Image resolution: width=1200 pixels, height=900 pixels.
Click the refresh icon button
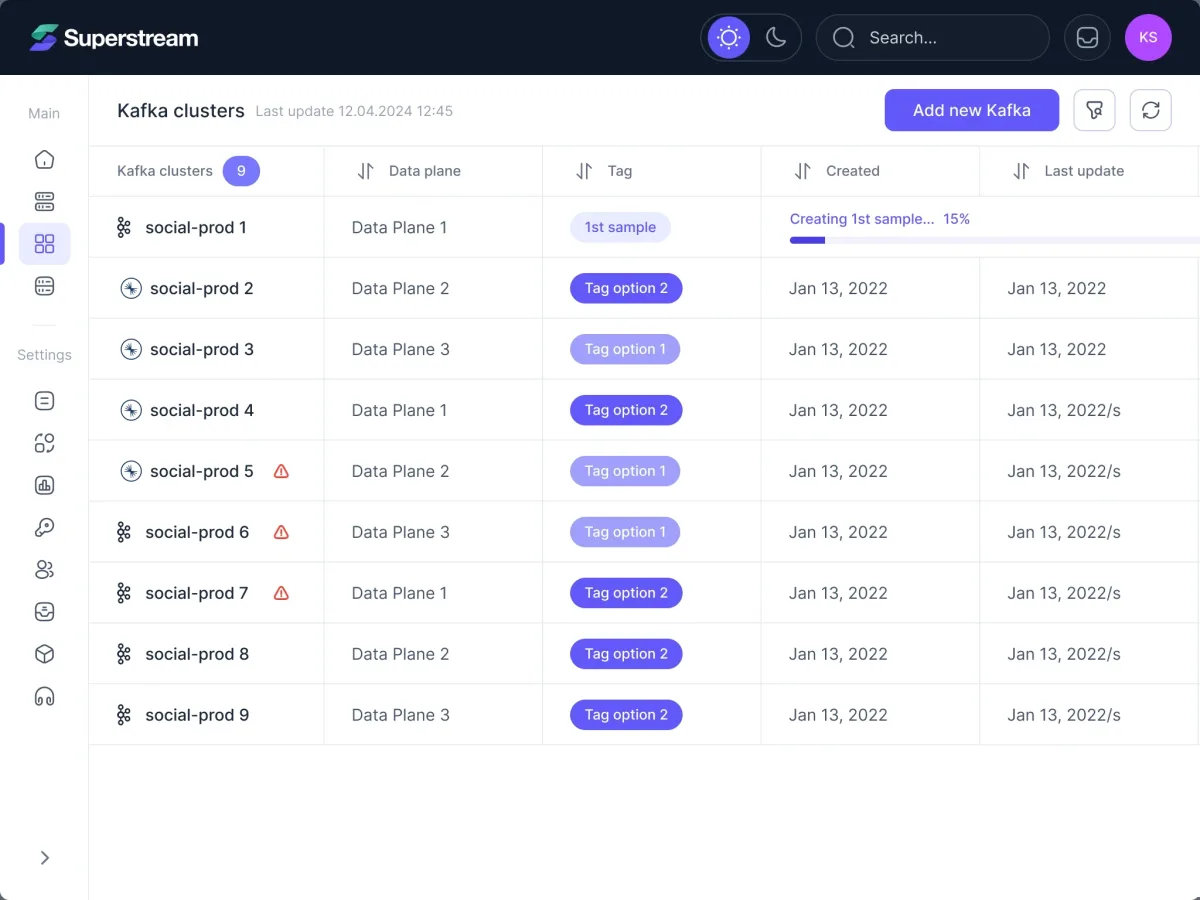point(1150,110)
